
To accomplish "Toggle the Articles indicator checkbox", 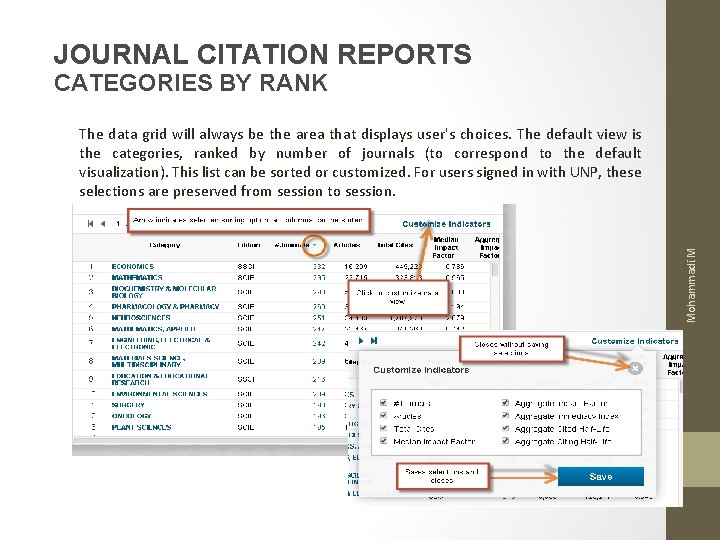I will (383, 416).
